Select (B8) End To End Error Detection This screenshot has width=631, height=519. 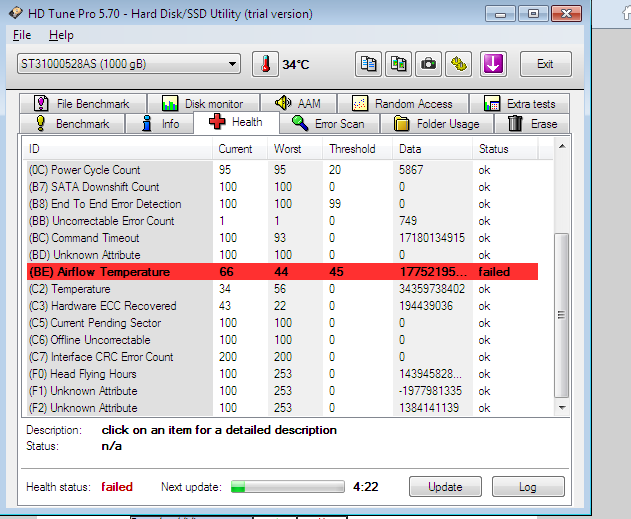coord(283,204)
